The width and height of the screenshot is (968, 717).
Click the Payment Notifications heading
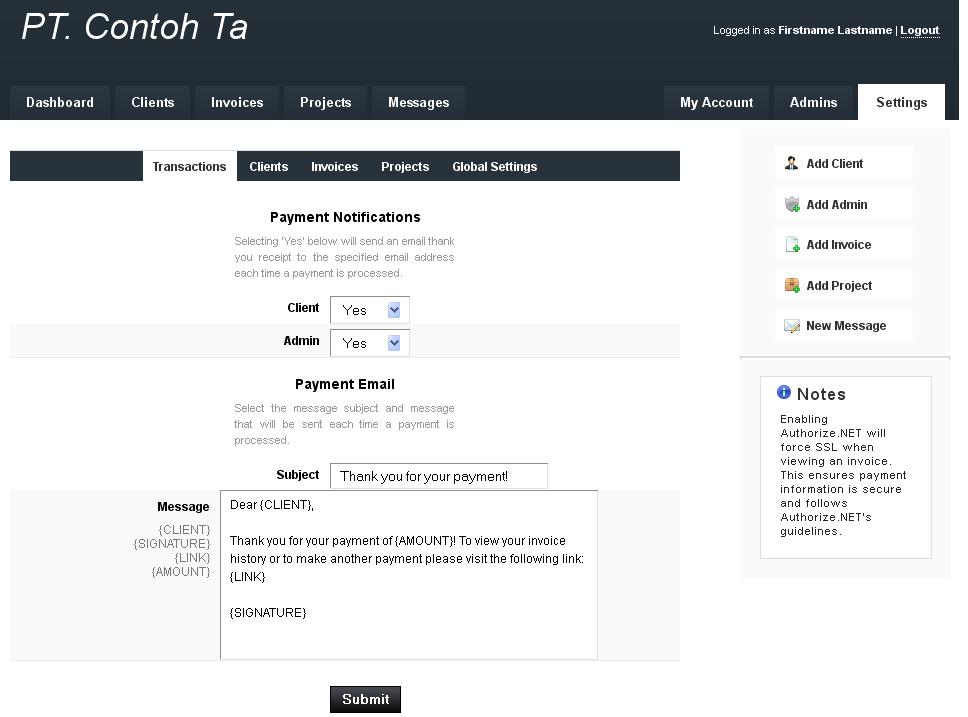[345, 217]
